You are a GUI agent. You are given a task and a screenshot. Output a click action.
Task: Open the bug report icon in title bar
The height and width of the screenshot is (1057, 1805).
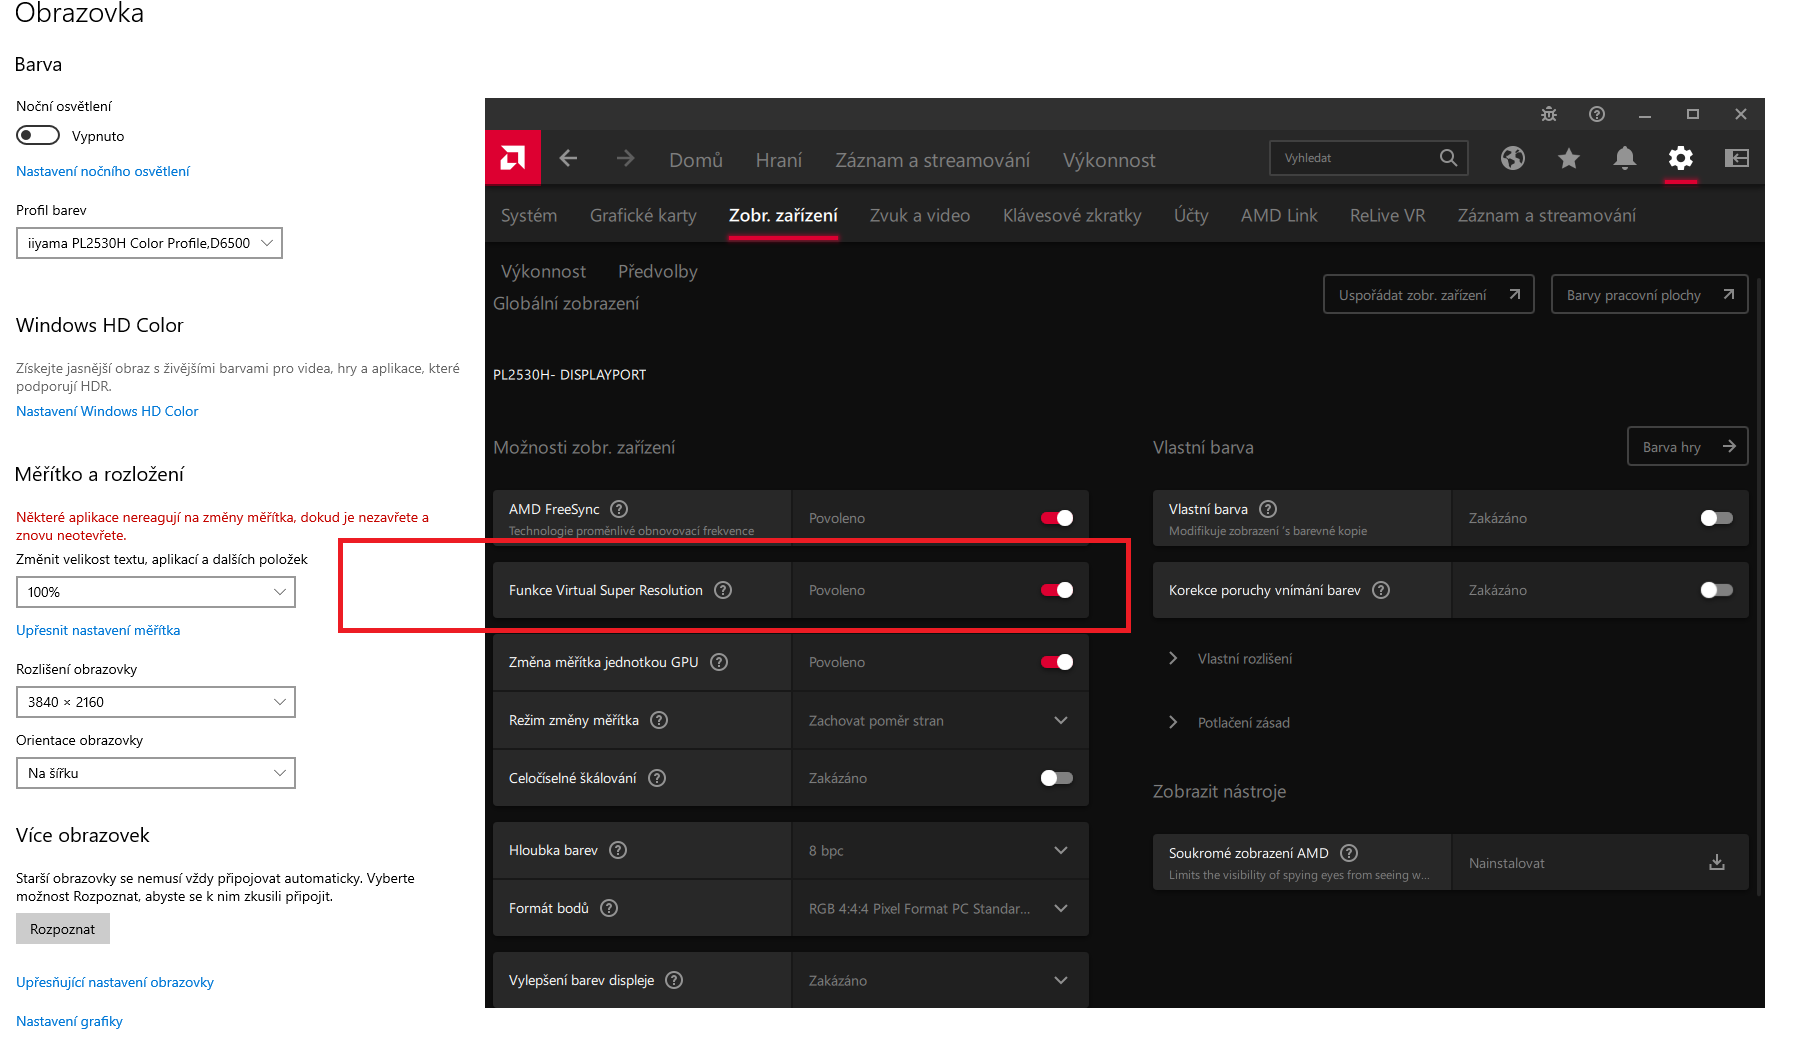click(x=1549, y=114)
